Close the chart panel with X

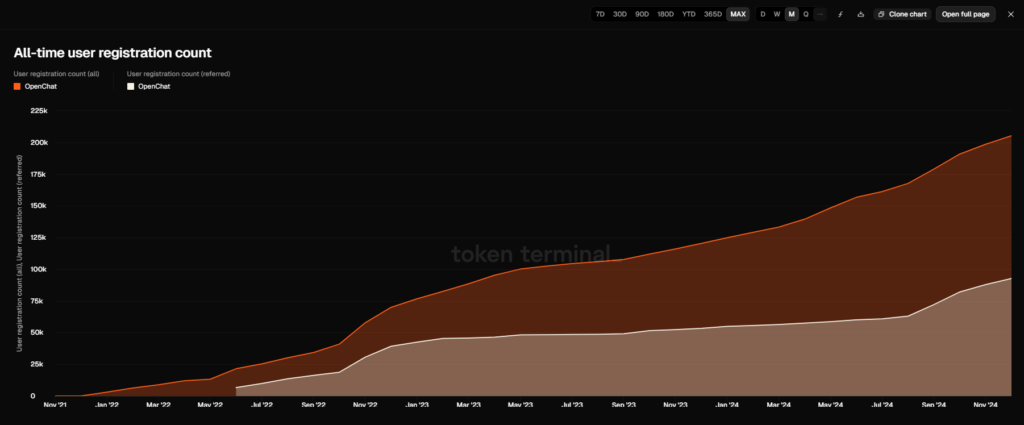click(1009, 14)
